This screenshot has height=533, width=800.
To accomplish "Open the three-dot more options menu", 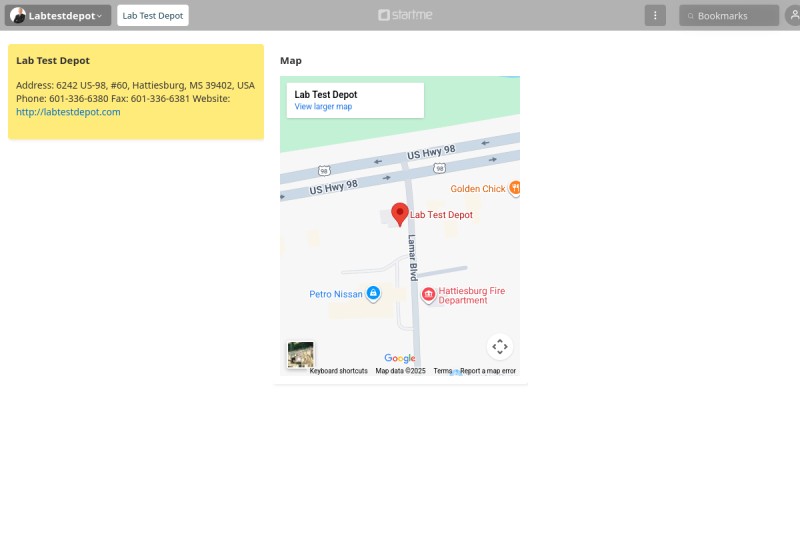I will tap(655, 15).
